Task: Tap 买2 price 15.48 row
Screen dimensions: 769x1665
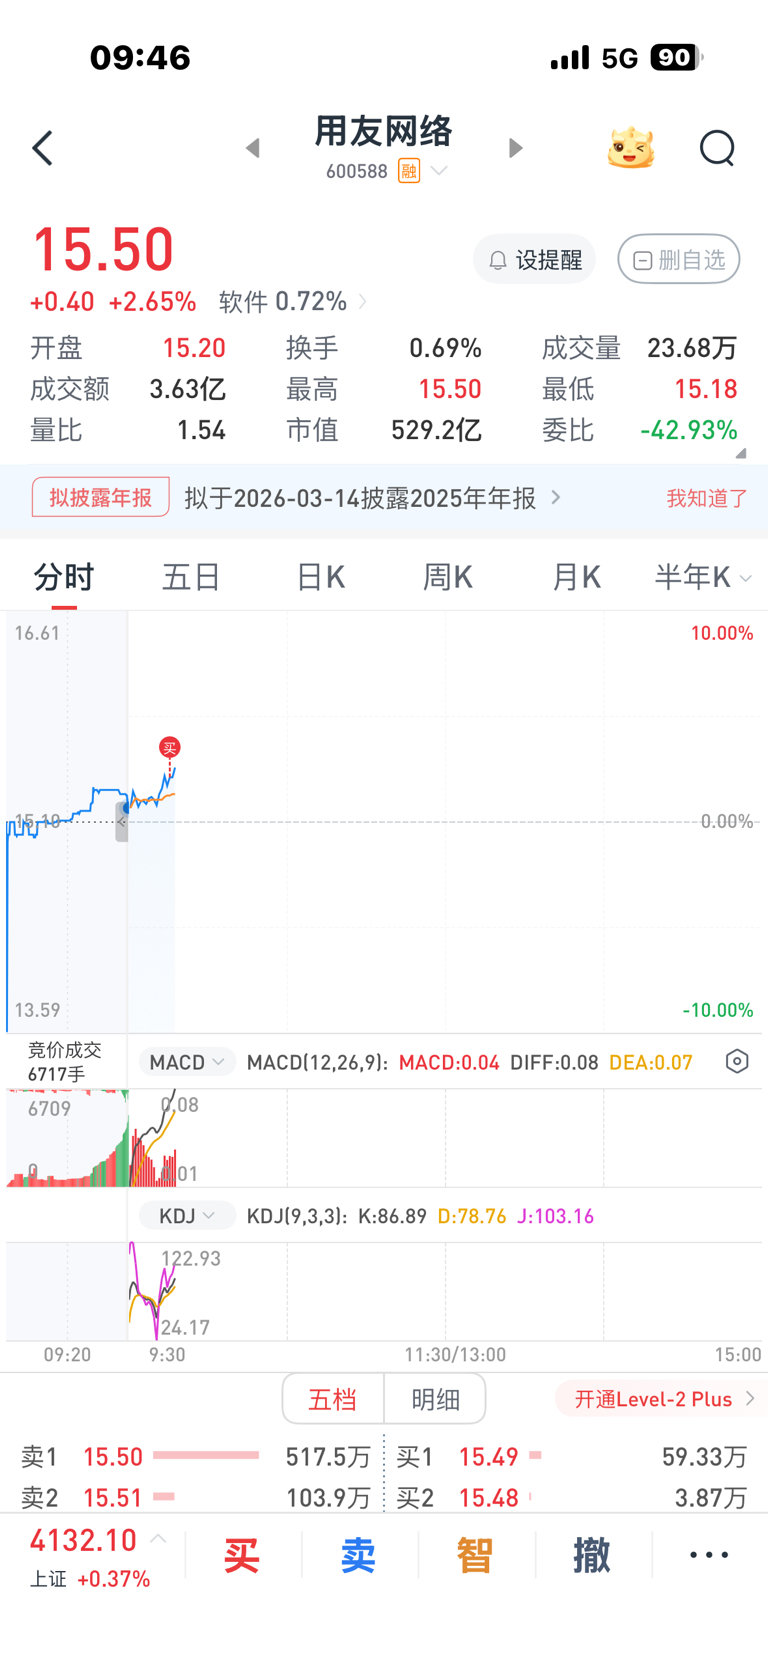Action: [572, 1497]
